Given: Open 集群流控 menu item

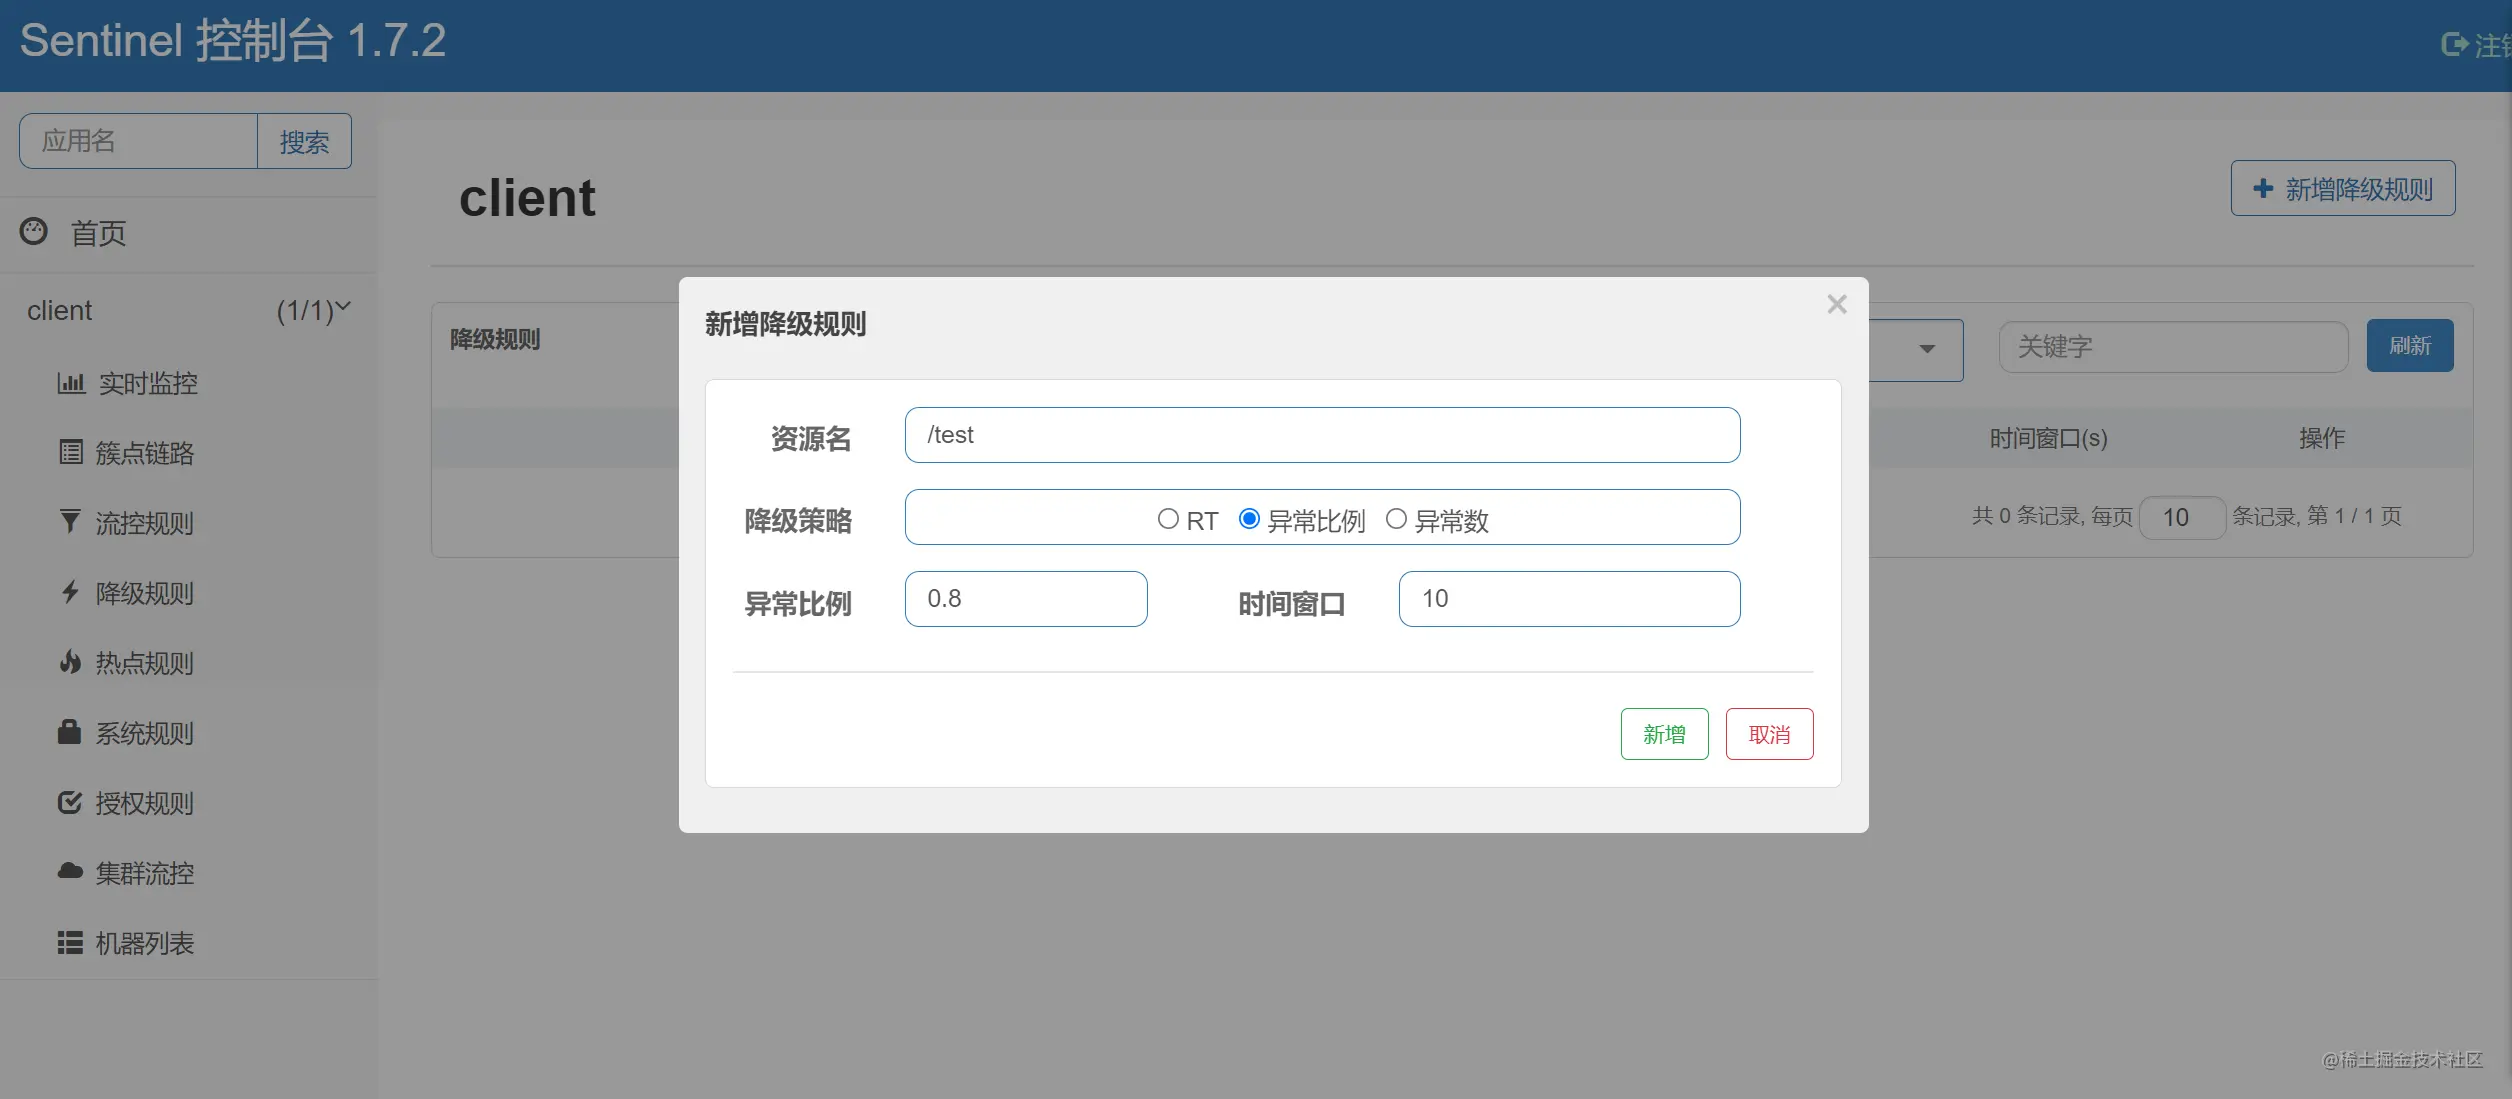Looking at the screenshot, I should coord(145,873).
